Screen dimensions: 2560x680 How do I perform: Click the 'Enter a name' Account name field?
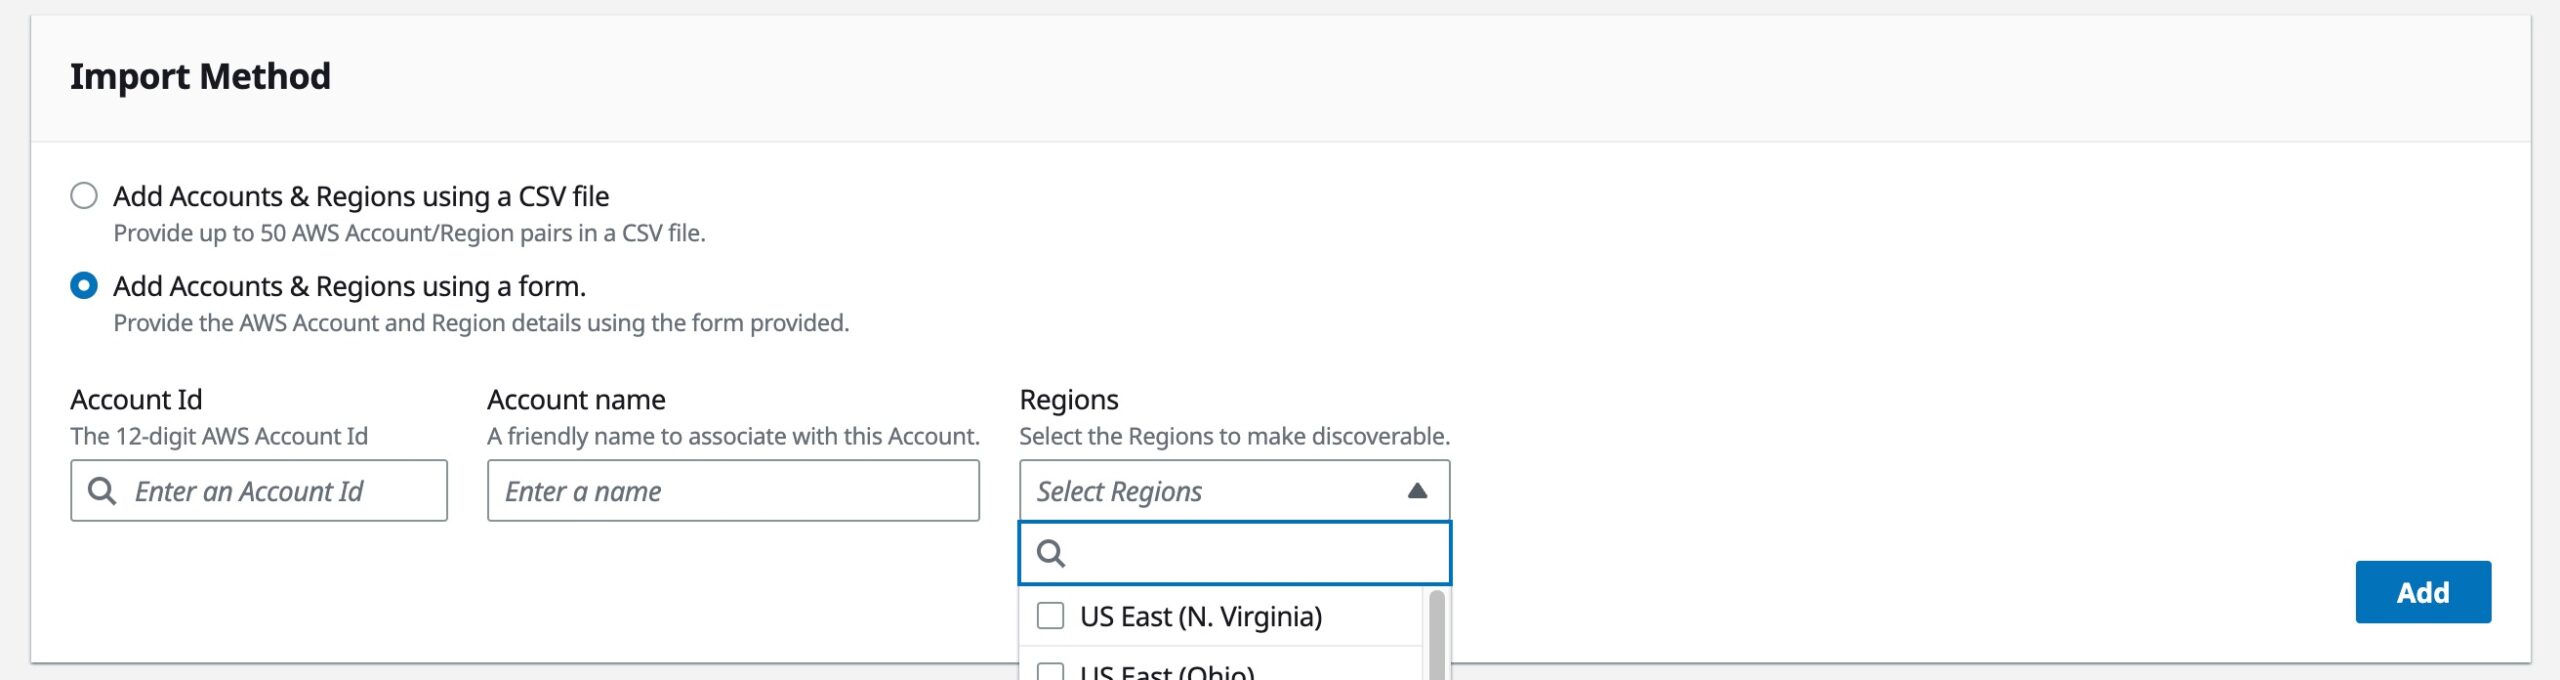(732, 491)
